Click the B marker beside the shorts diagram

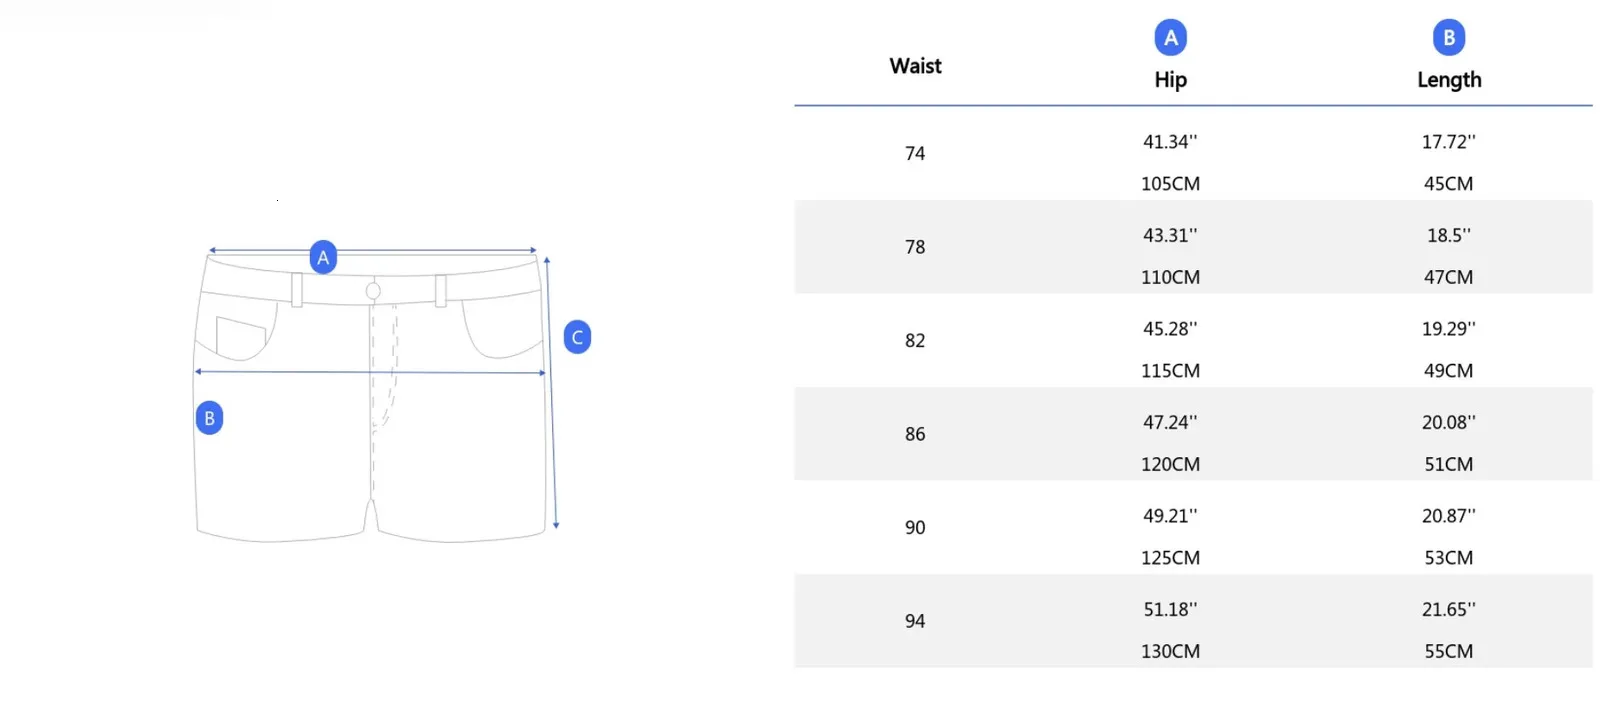[209, 418]
